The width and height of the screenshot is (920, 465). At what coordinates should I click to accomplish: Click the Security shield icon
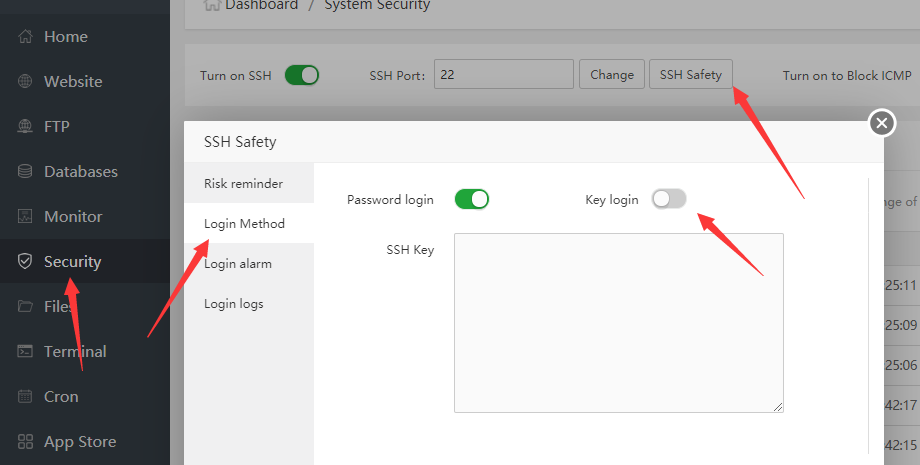point(25,262)
